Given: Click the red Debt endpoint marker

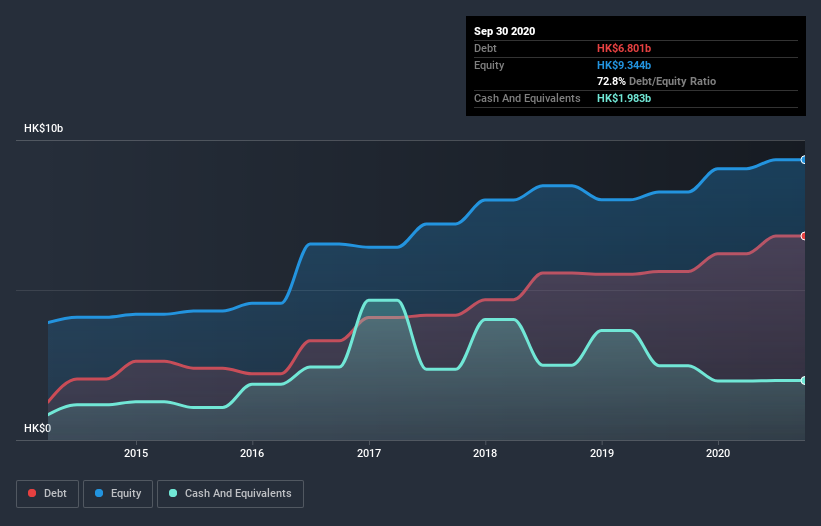Looking at the screenshot, I should (804, 236).
